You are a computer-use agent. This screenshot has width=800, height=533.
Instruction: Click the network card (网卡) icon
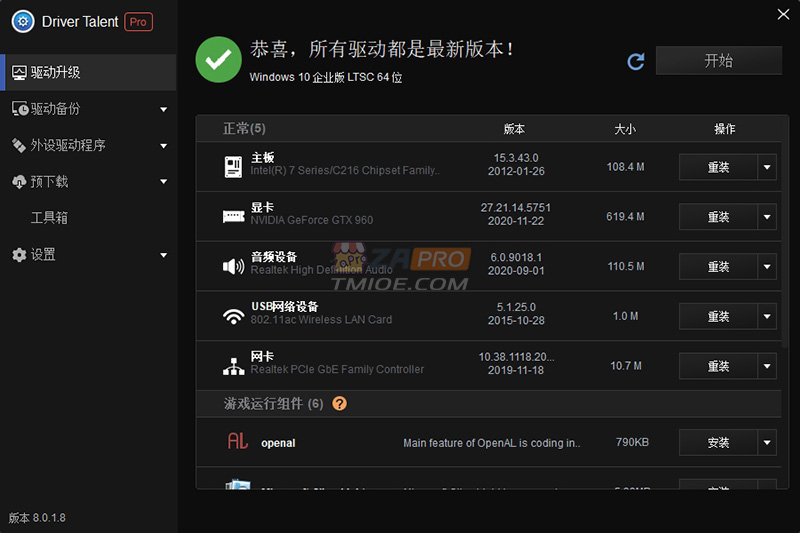[234, 366]
